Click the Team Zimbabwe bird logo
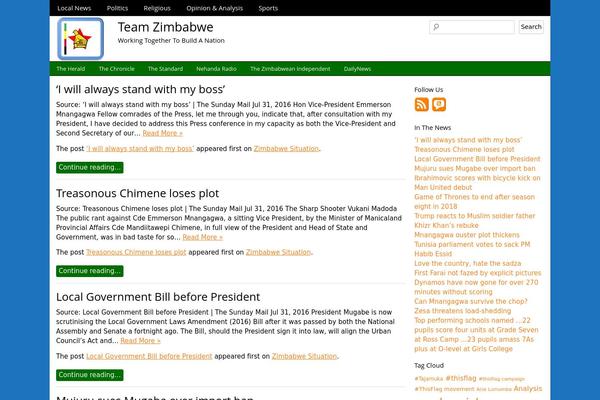This screenshot has width=600, height=400. (x=80, y=39)
